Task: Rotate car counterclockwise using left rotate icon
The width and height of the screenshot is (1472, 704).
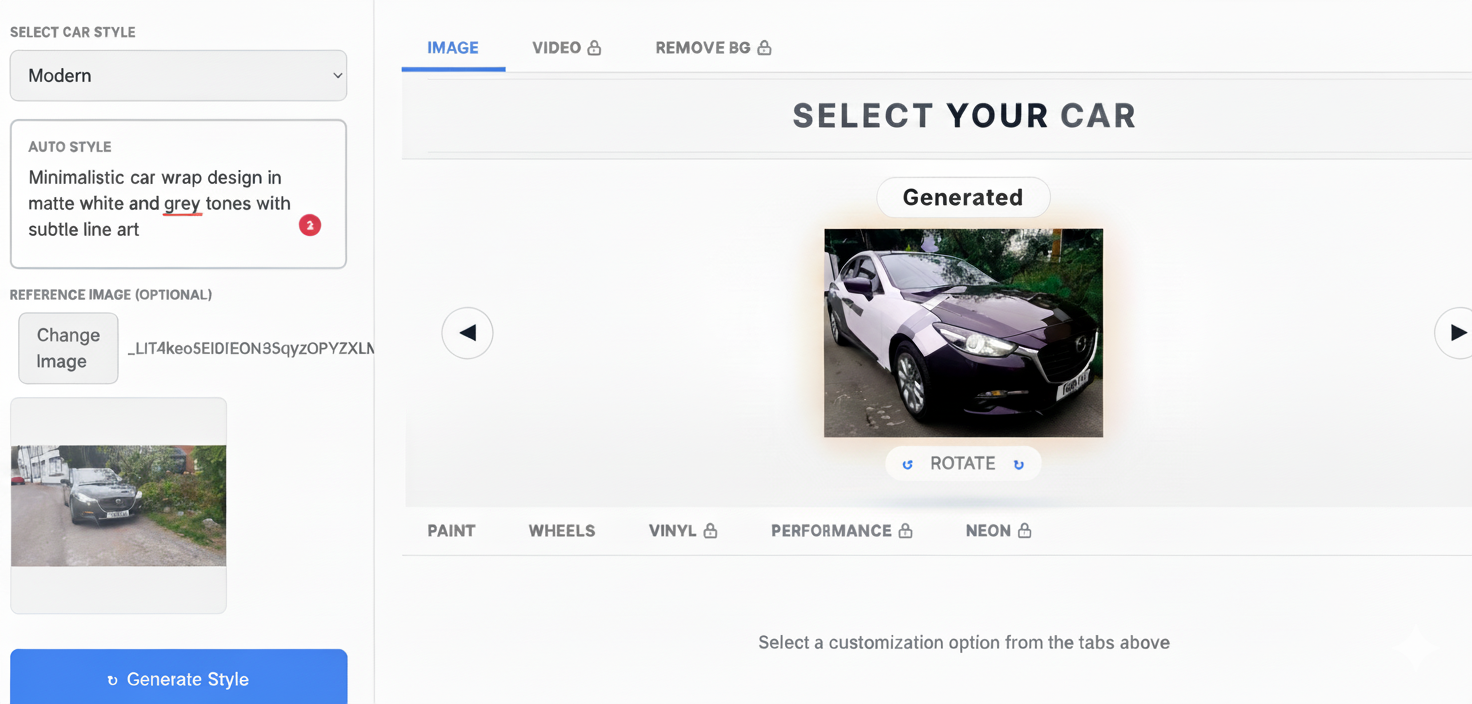Action: point(908,464)
